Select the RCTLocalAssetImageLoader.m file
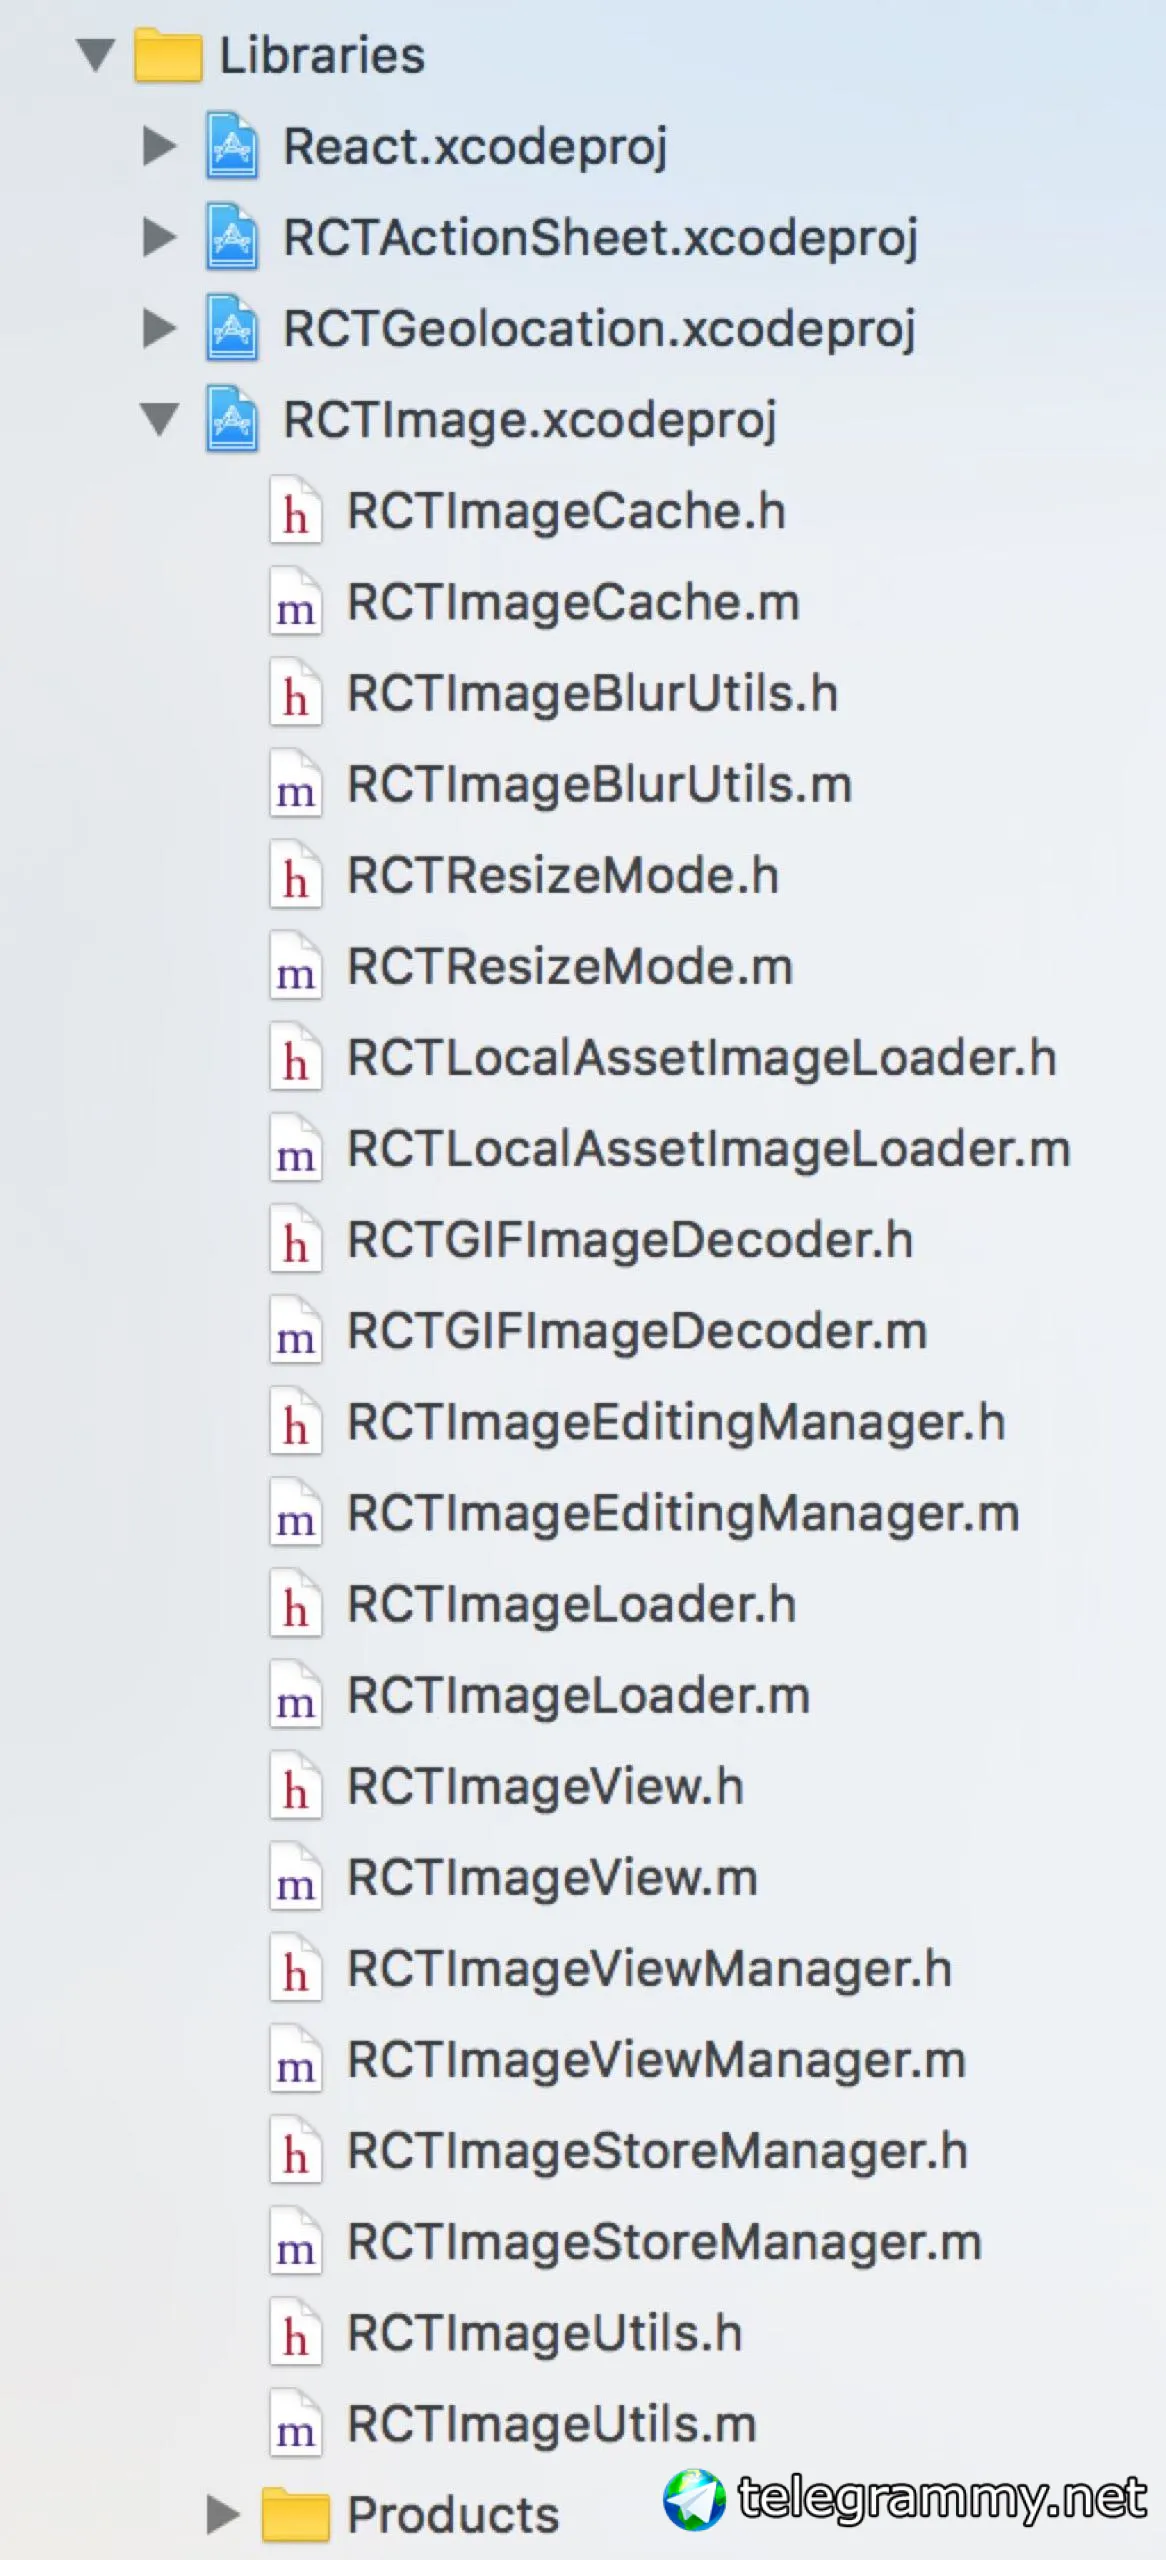The height and width of the screenshot is (2560, 1166). pyautogui.click(x=708, y=1150)
